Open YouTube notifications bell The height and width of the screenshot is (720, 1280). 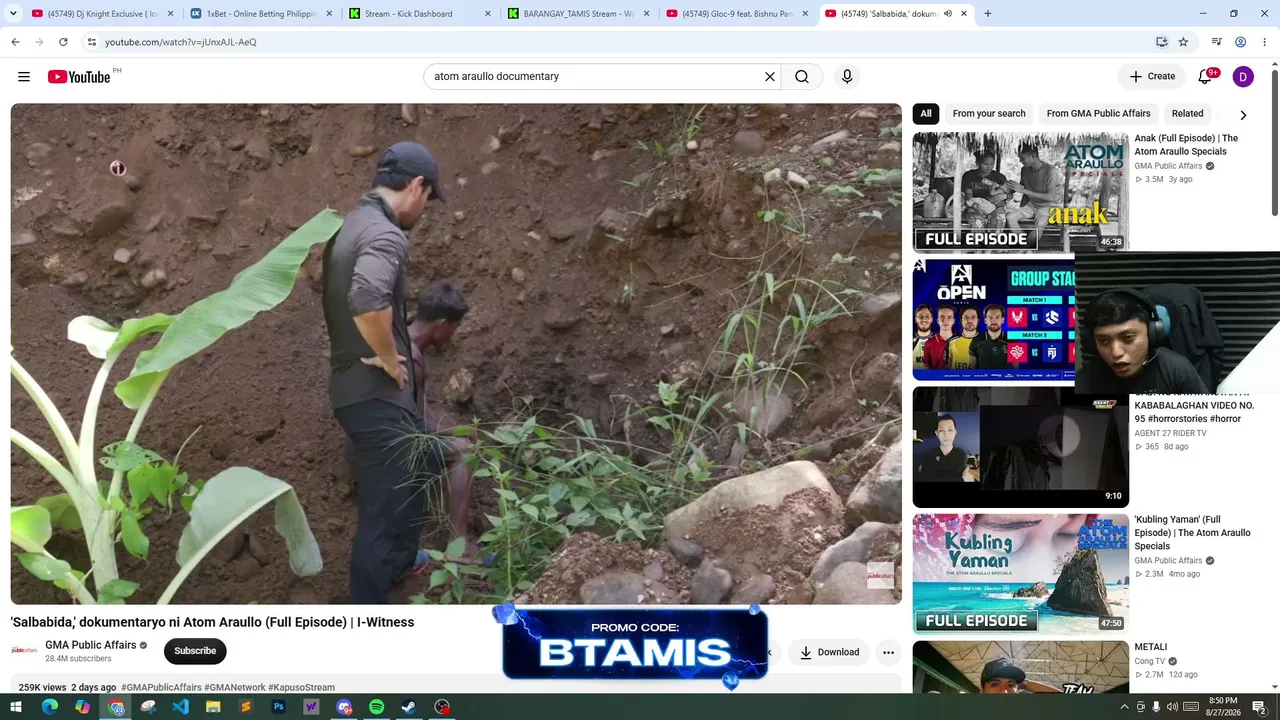[x=1205, y=77]
